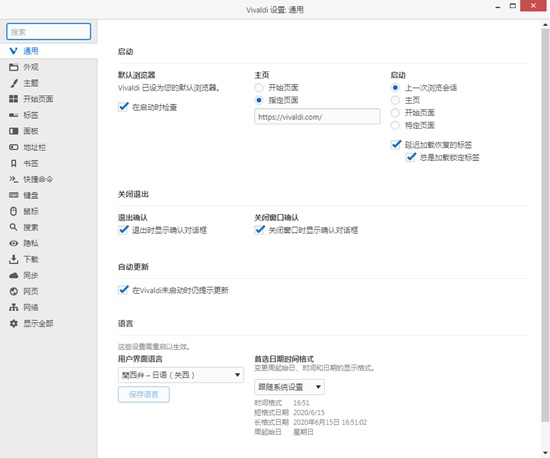Minimize the Vivaldi settings window
The image size is (550, 458).
pos(498,7)
